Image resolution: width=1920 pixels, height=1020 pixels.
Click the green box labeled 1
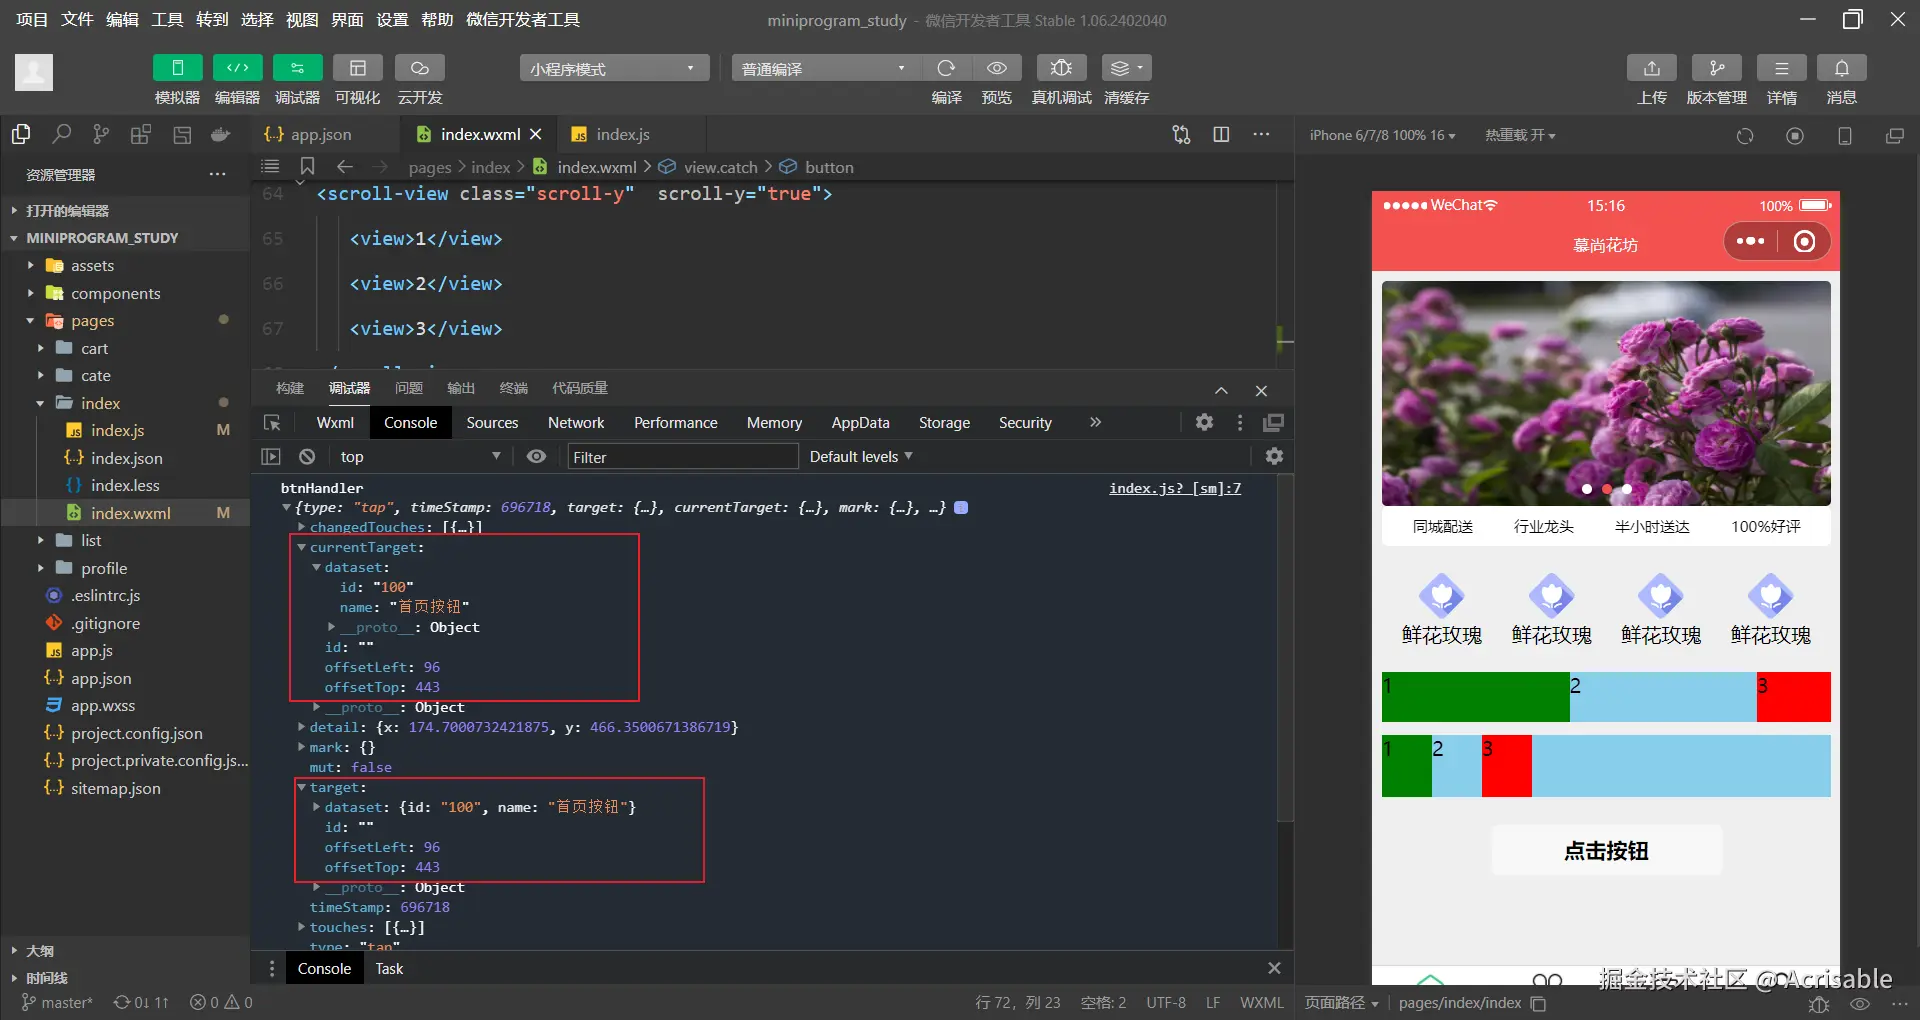(x=1475, y=697)
